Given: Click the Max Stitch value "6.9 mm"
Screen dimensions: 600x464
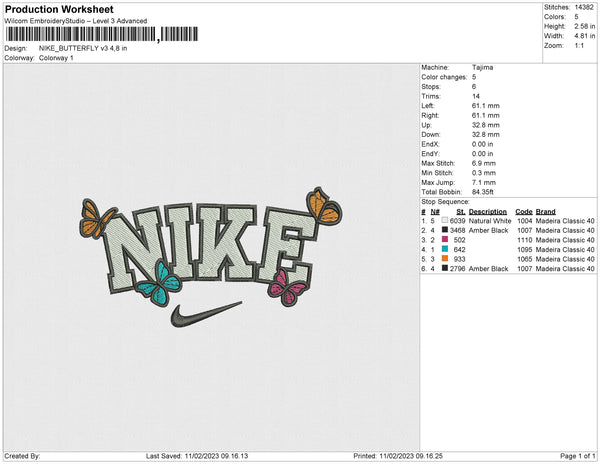Looking at the screenshot, I should (484, 163).
